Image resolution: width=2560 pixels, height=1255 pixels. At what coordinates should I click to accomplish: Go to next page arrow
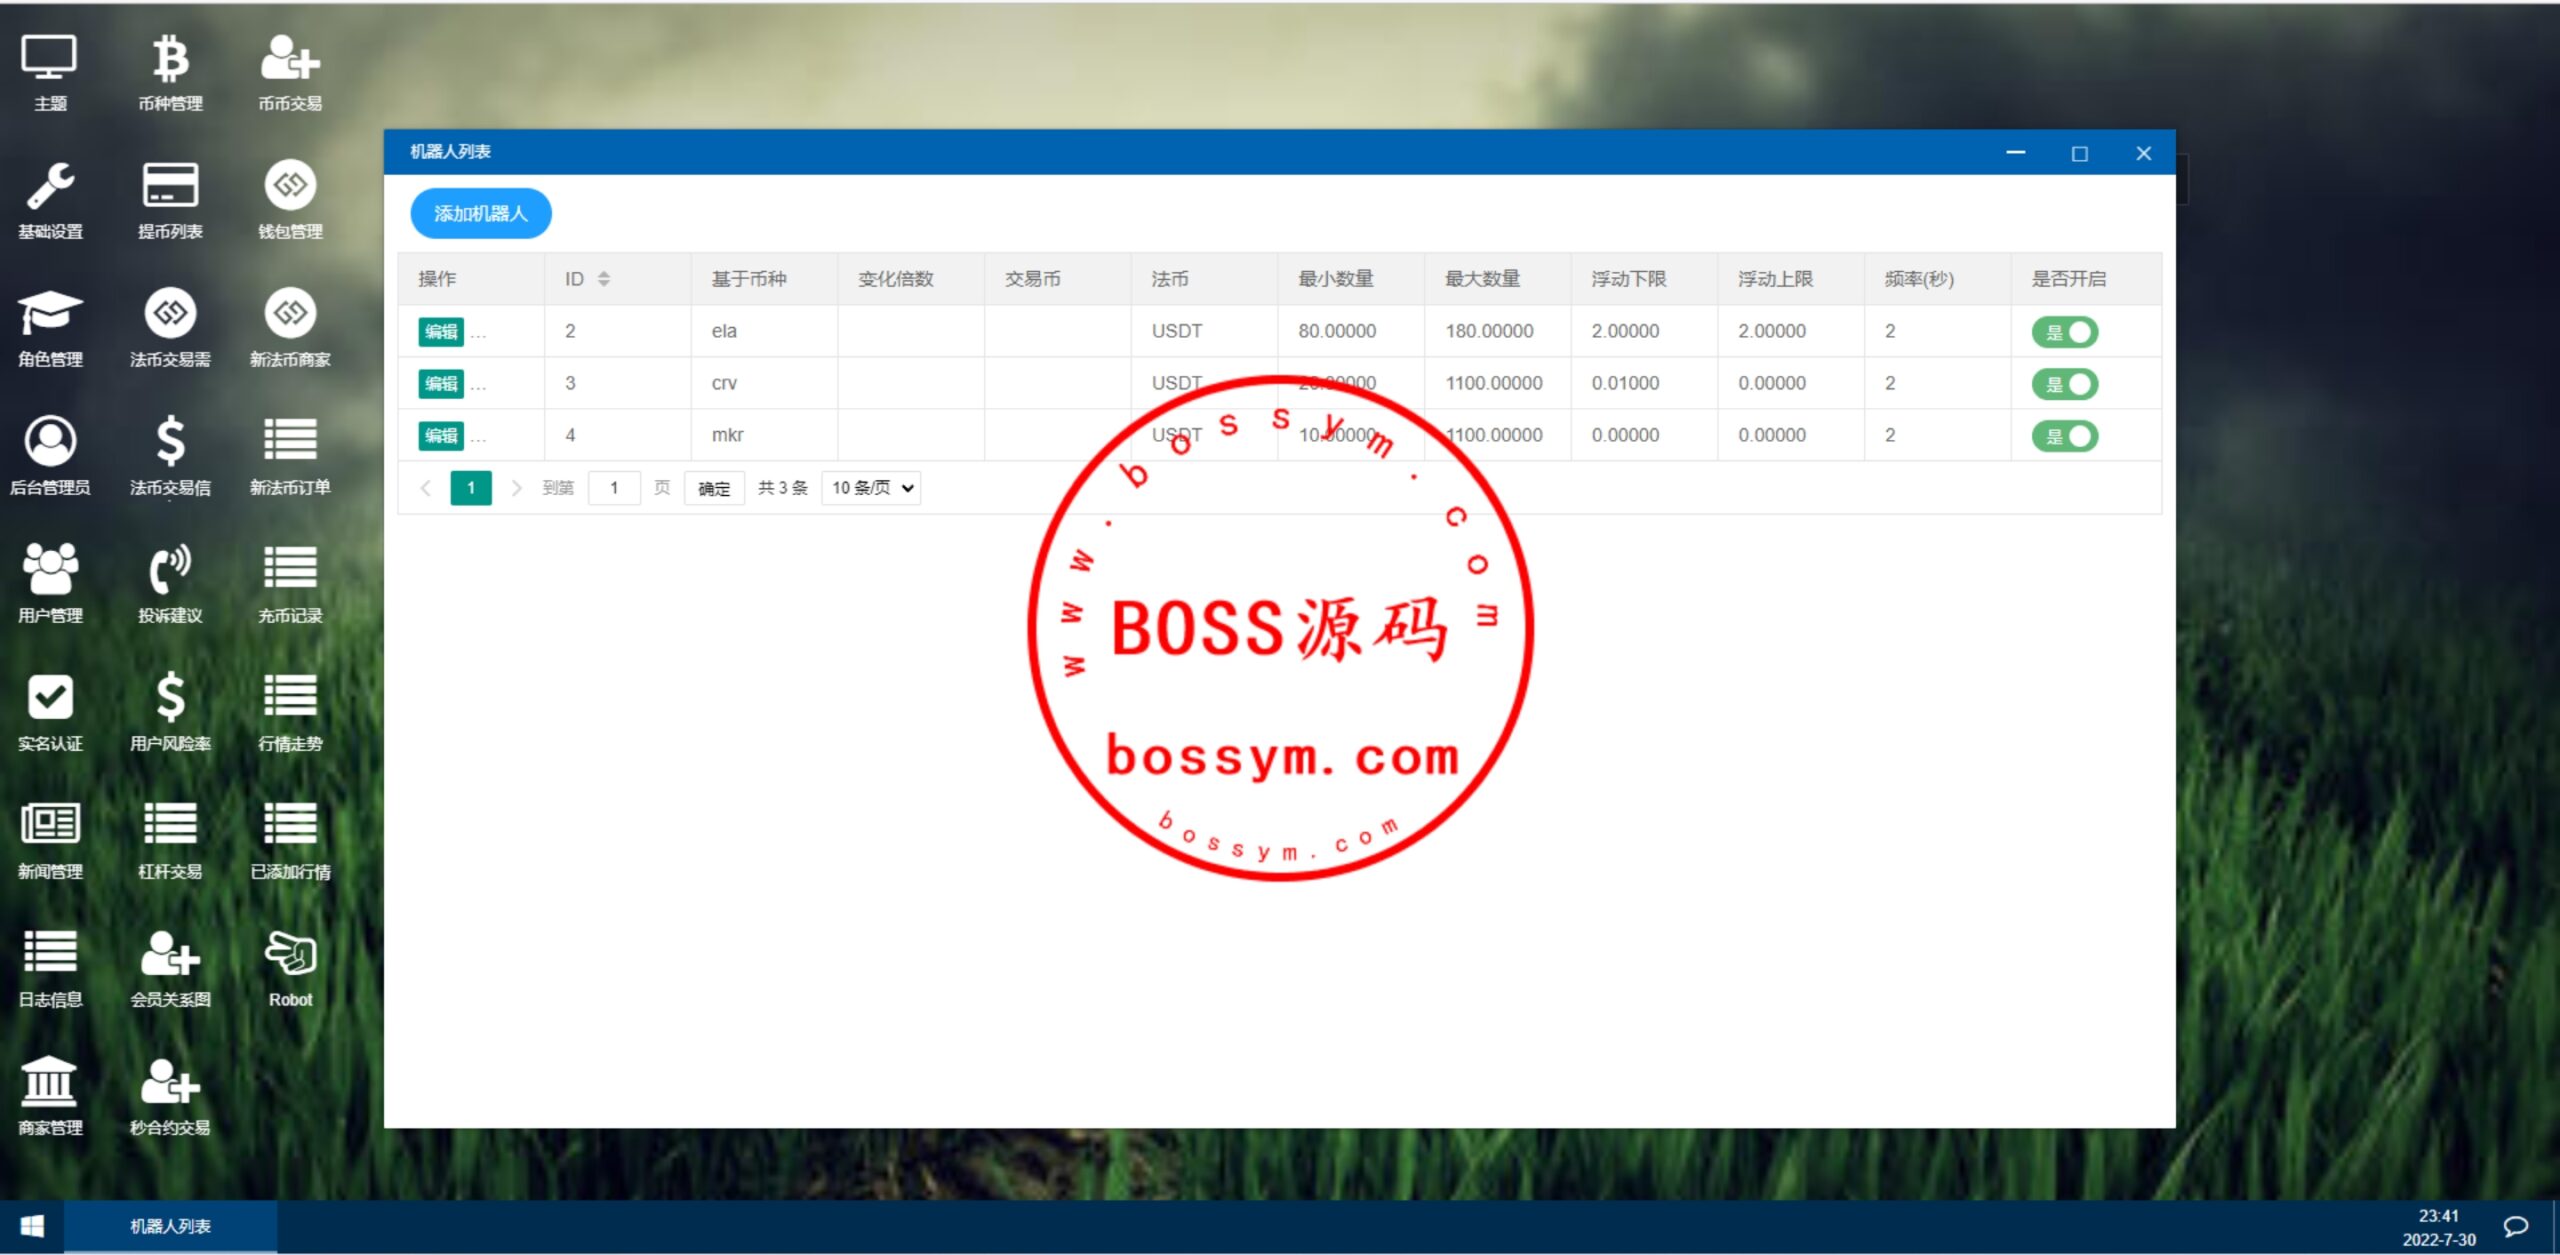coord(516,488)
